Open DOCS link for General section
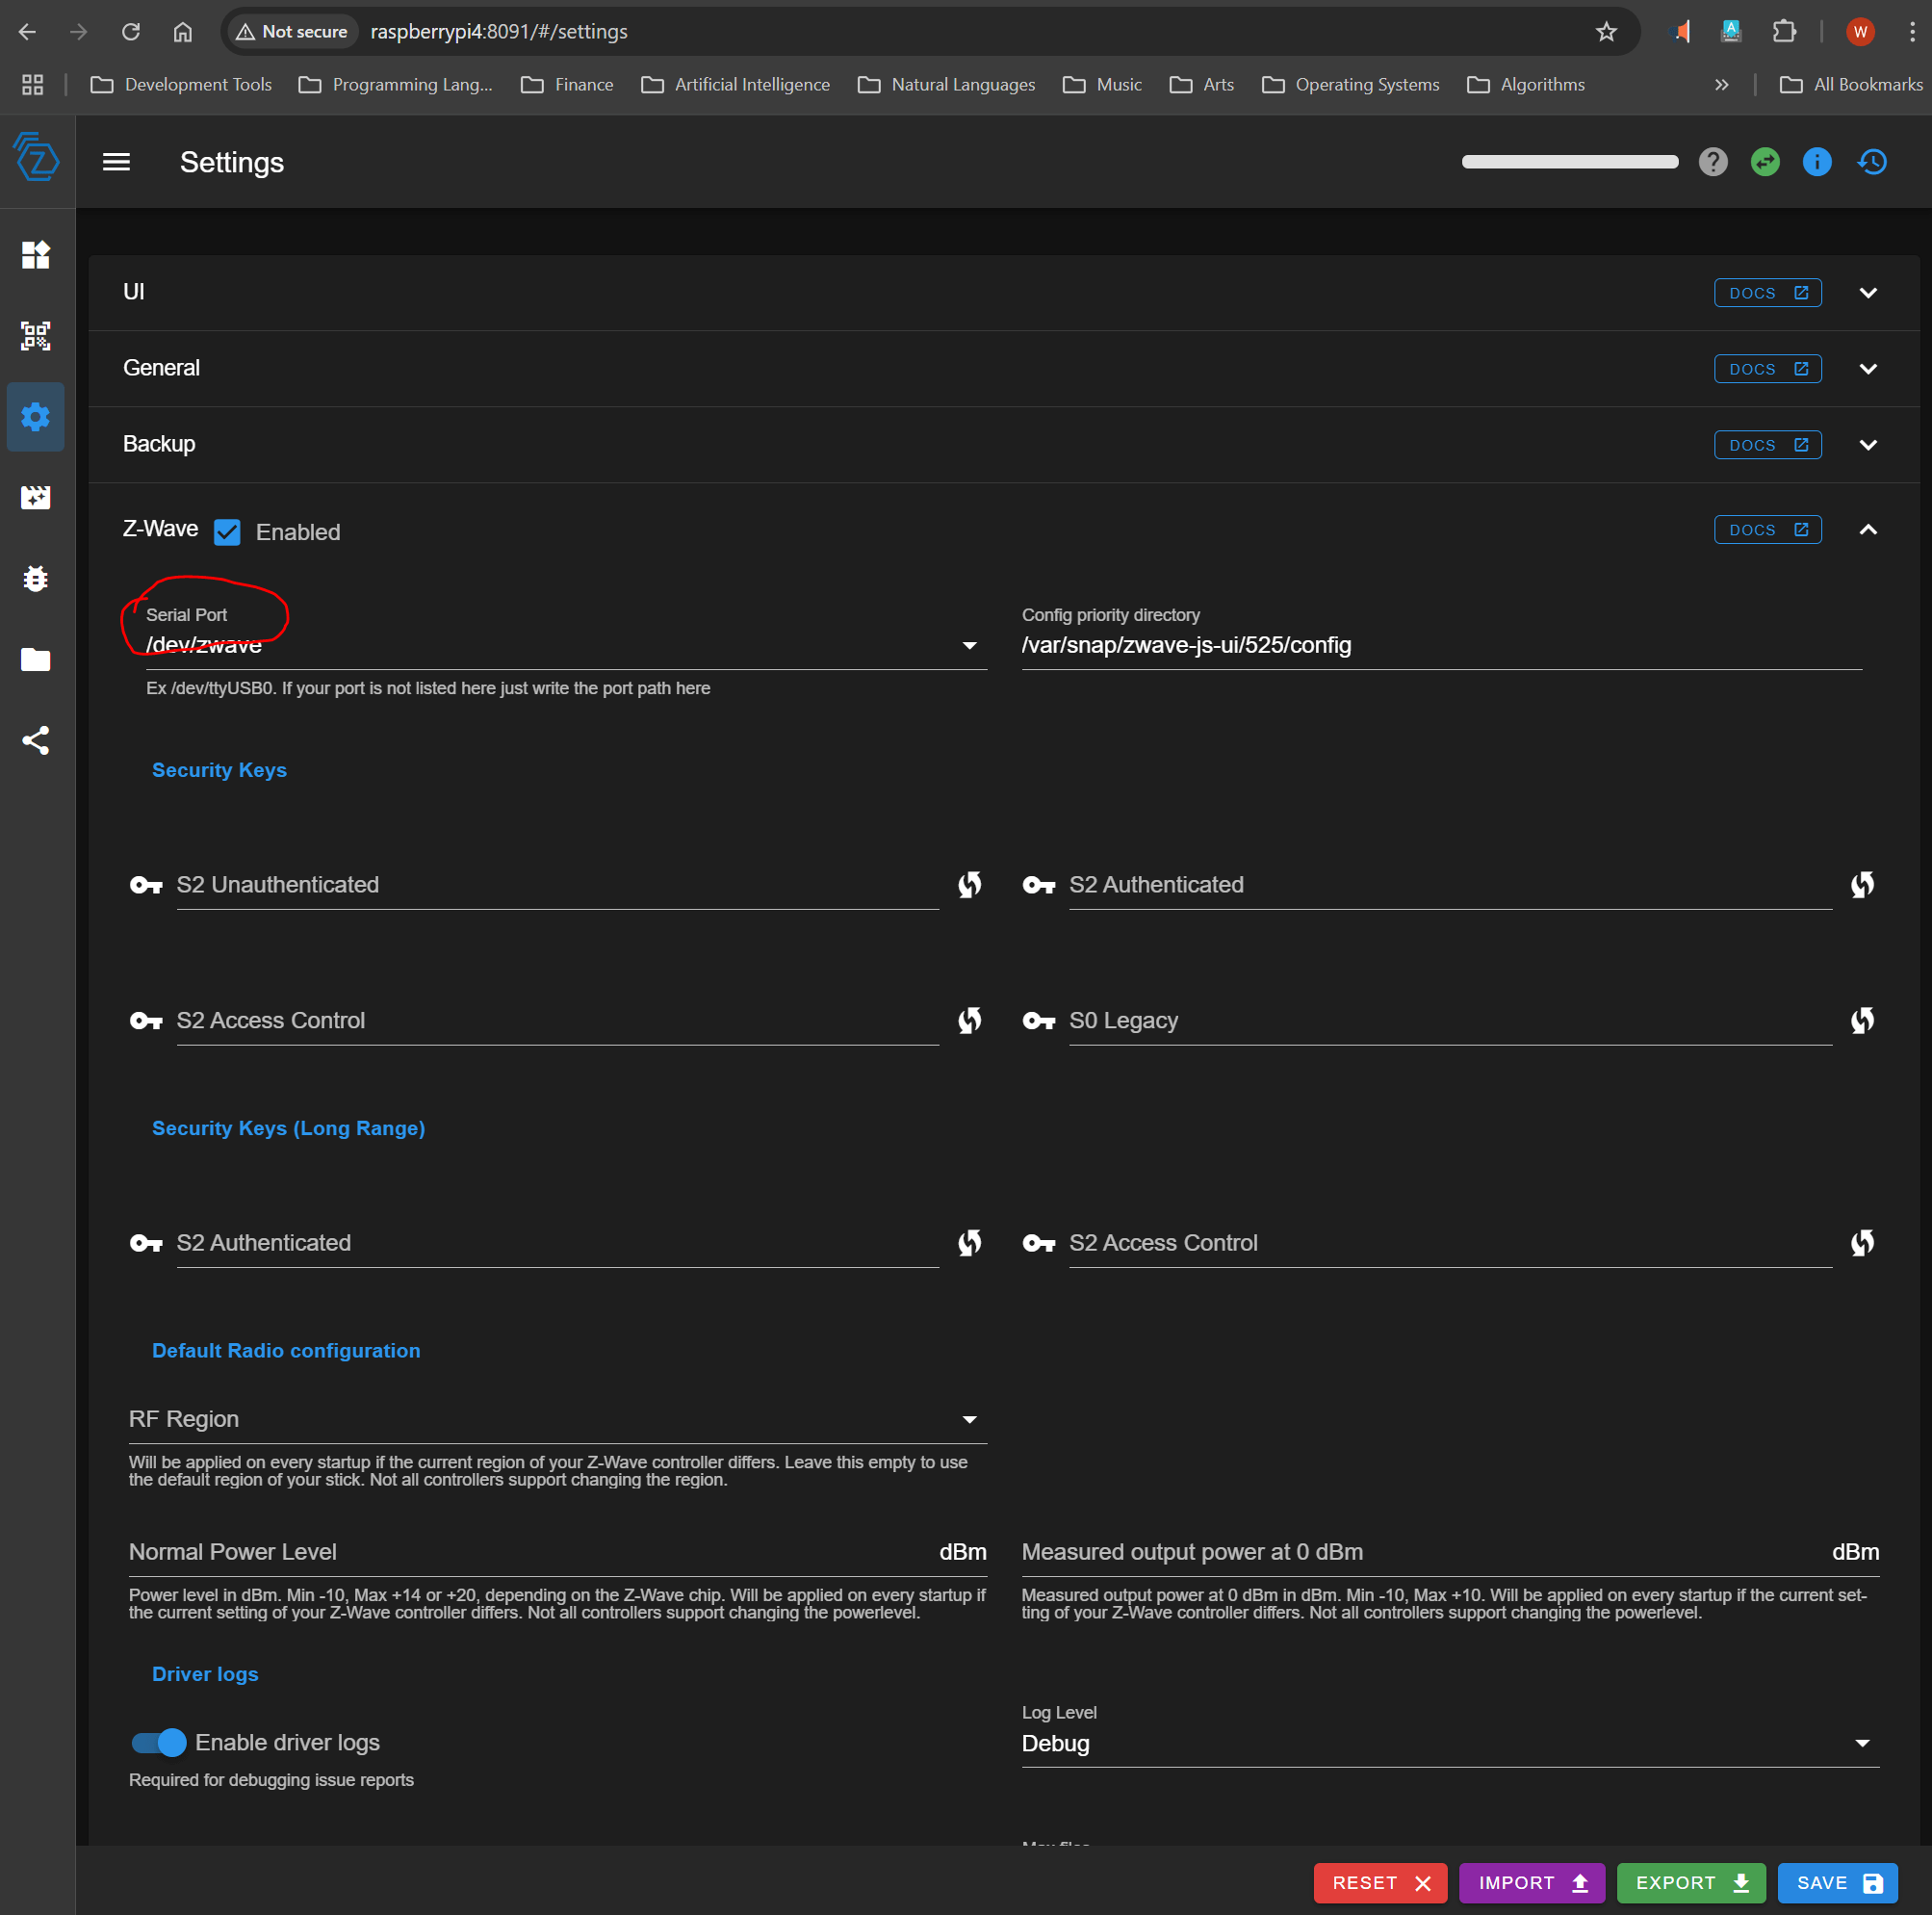This screenshot has height=1915, width=1932. (x=1767, y=369)
